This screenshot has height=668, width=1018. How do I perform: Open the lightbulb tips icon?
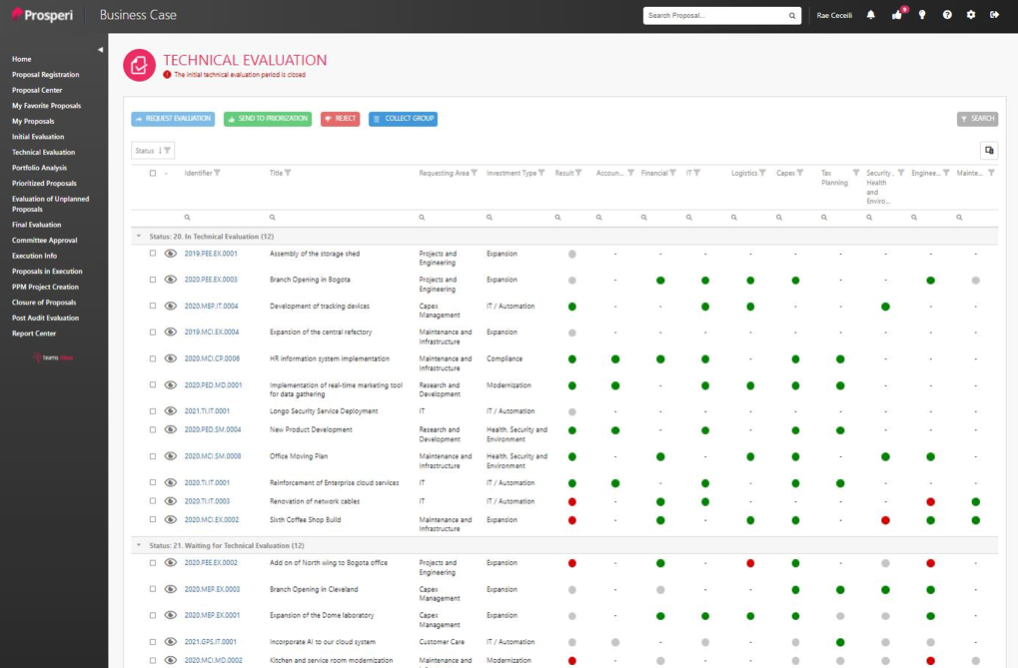pos(921,15)
